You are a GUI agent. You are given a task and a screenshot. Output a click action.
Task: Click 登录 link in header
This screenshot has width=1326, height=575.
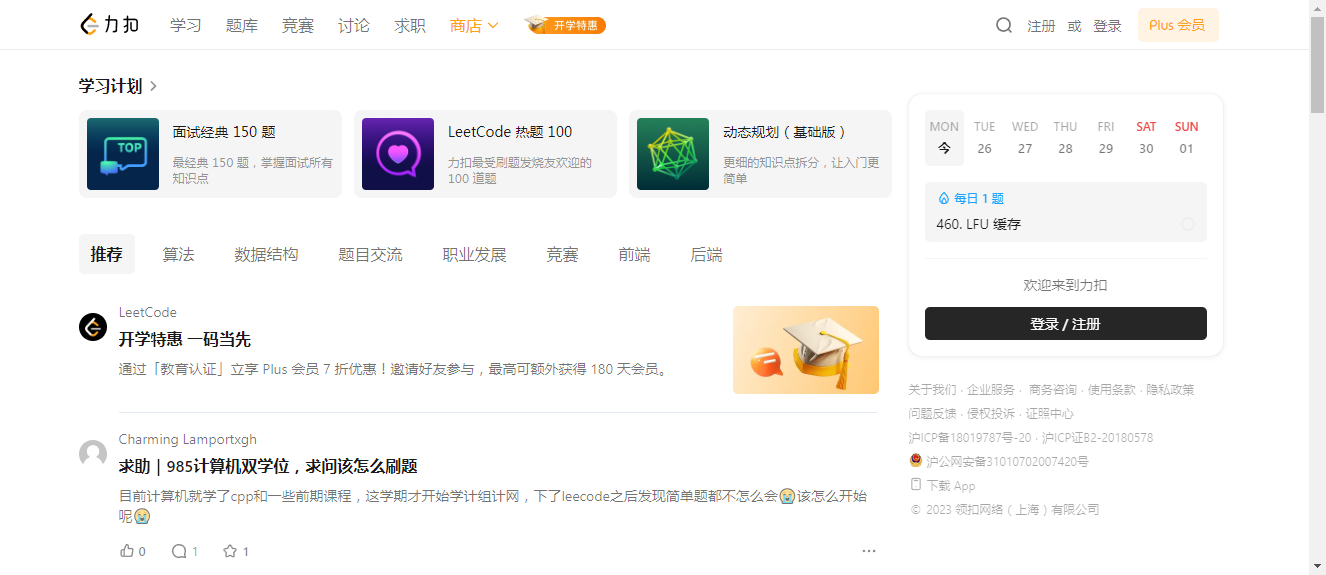click(1107, 26)
